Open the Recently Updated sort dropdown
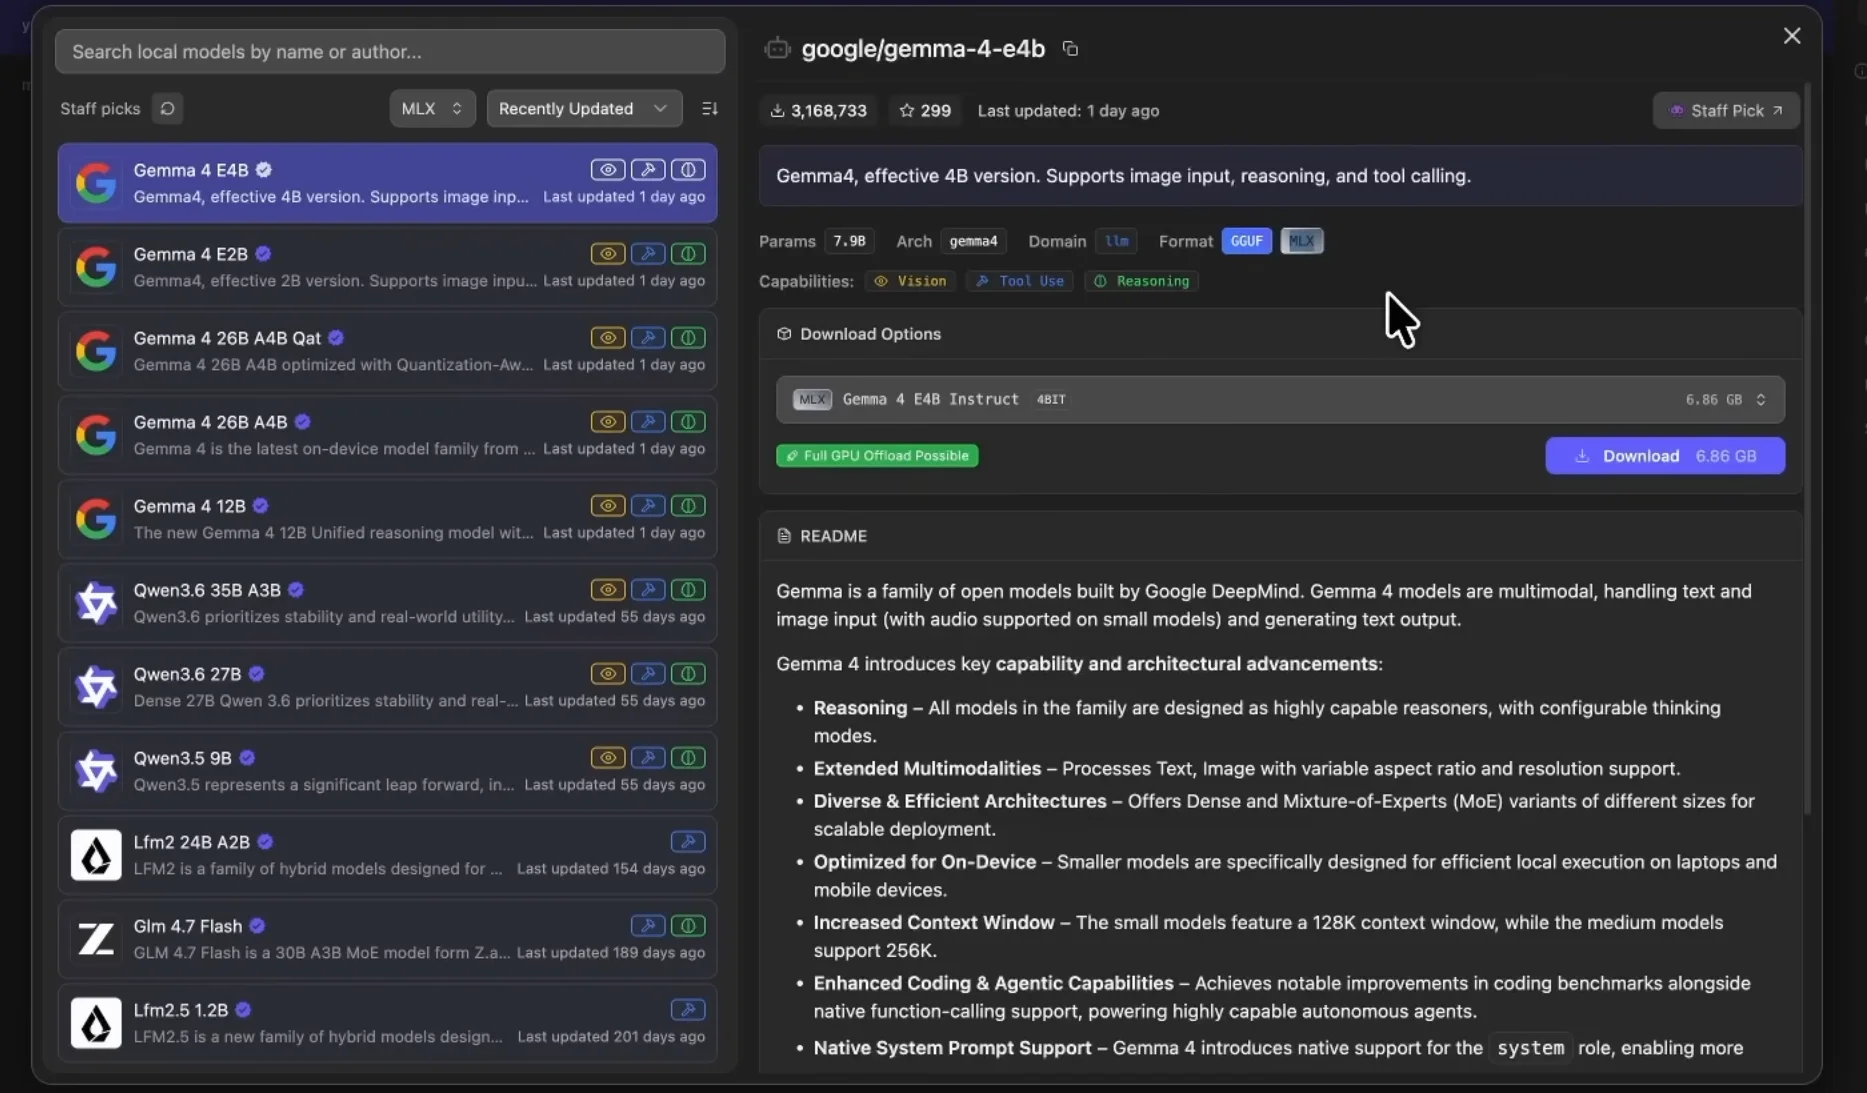The image size is (1867, 1093). tap(584, 108)
